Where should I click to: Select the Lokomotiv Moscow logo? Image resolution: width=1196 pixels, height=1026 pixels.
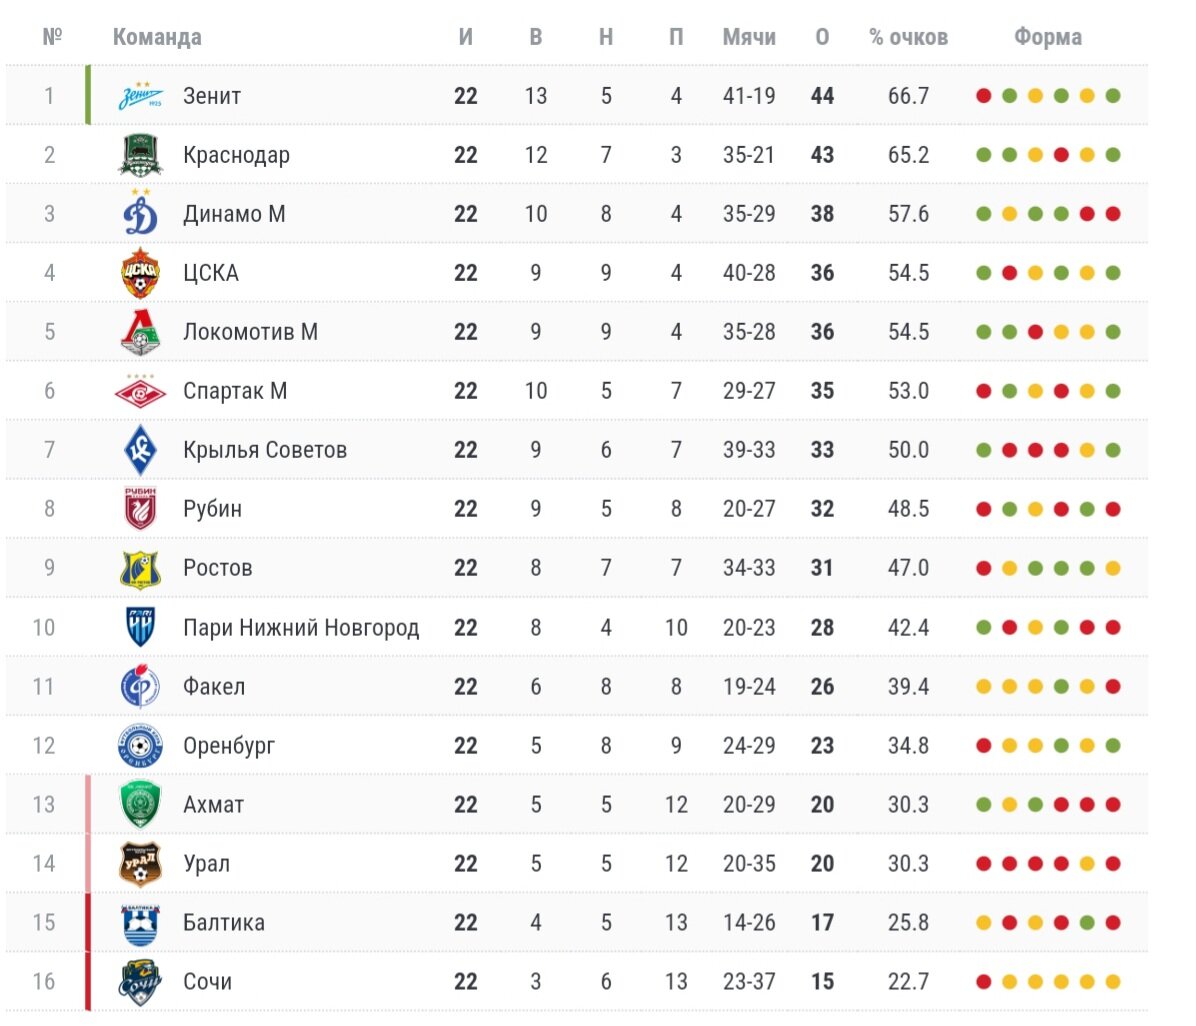[140, 332]
